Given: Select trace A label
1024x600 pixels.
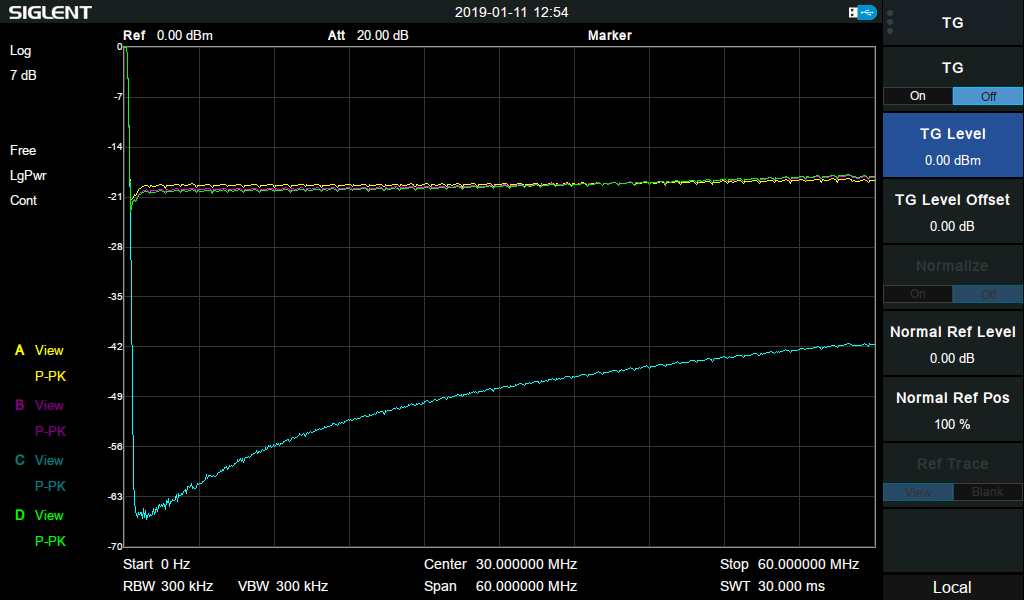Looking at the screenshot, I should click(x=20, y=351).
